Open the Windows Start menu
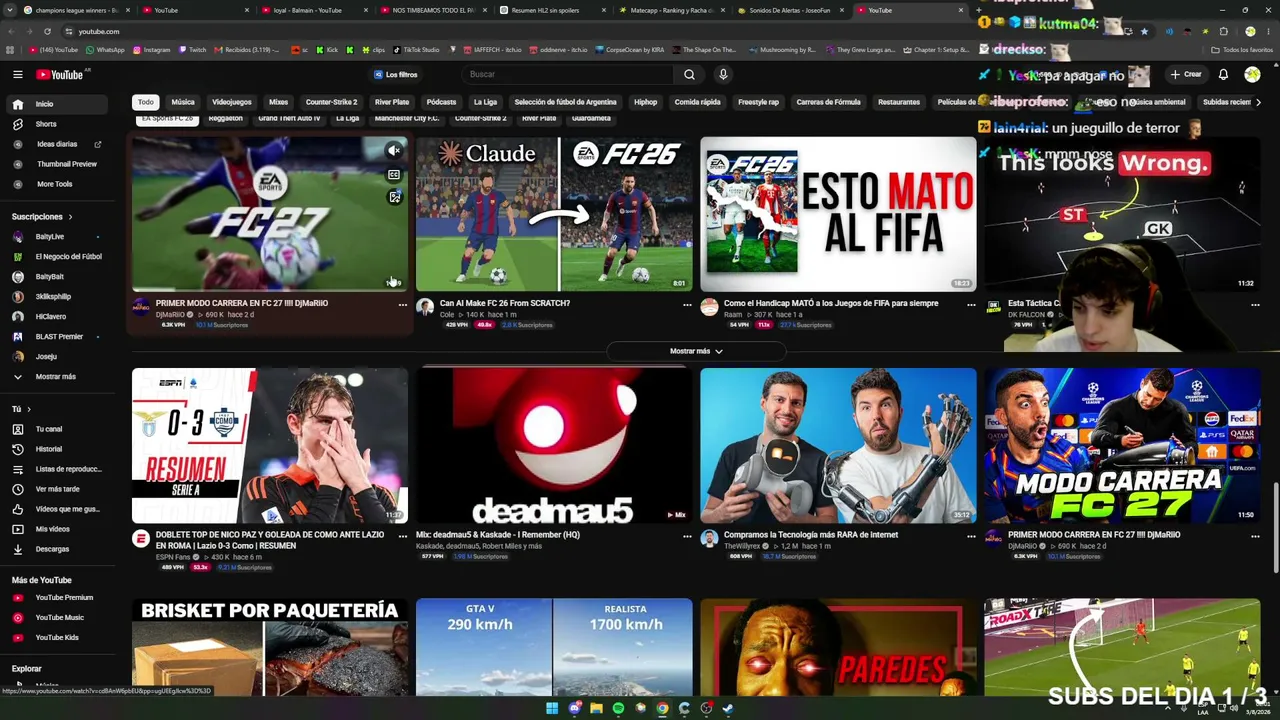Screen dimensions: 1280x720 (552, 708)
